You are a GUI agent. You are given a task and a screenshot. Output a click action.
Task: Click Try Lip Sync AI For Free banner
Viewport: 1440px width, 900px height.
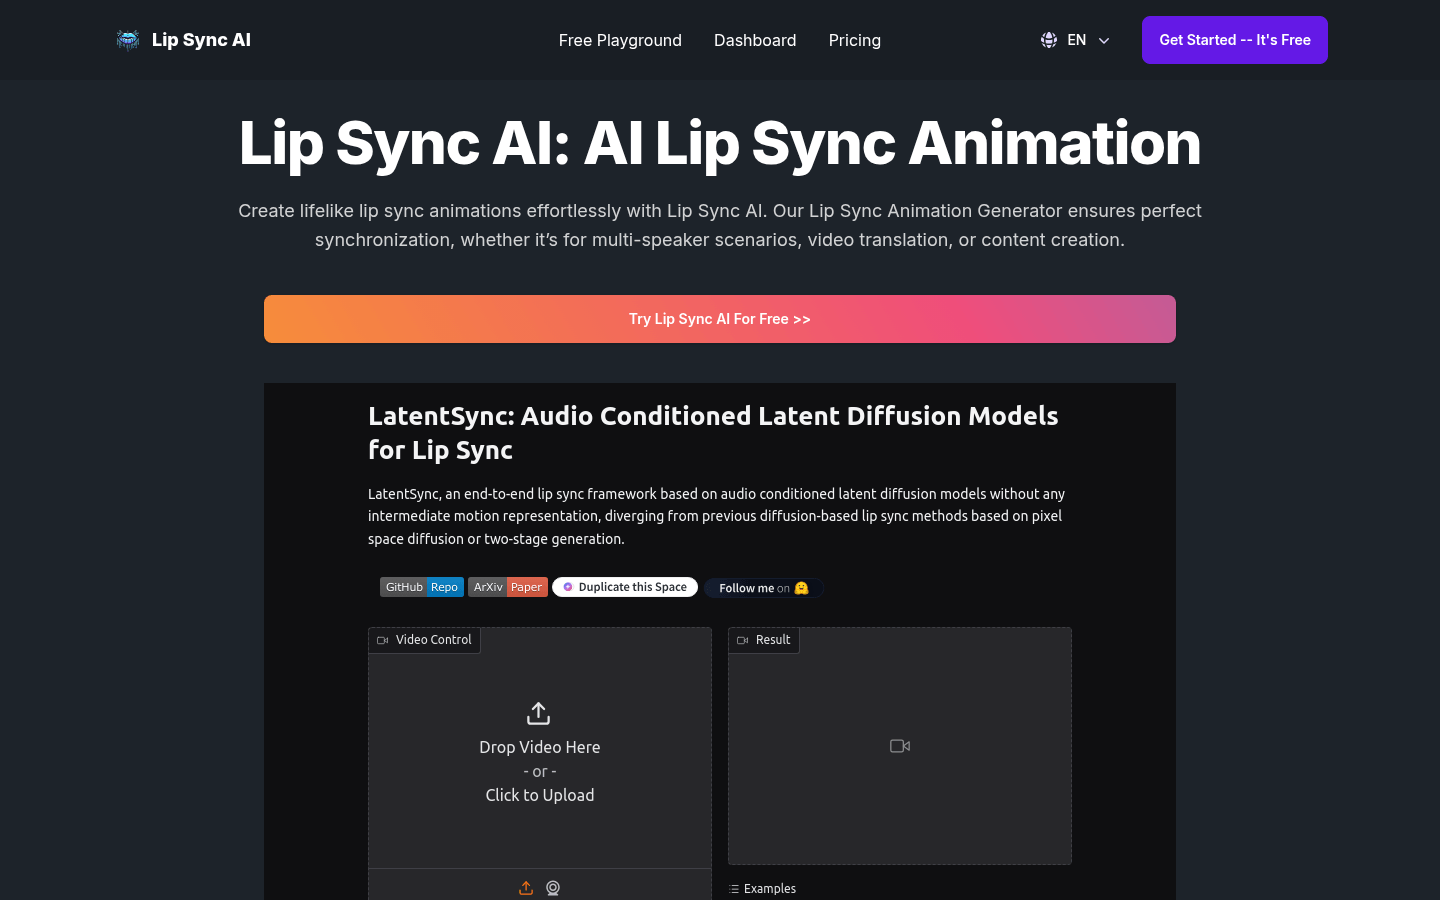click(x=720, y=319)
